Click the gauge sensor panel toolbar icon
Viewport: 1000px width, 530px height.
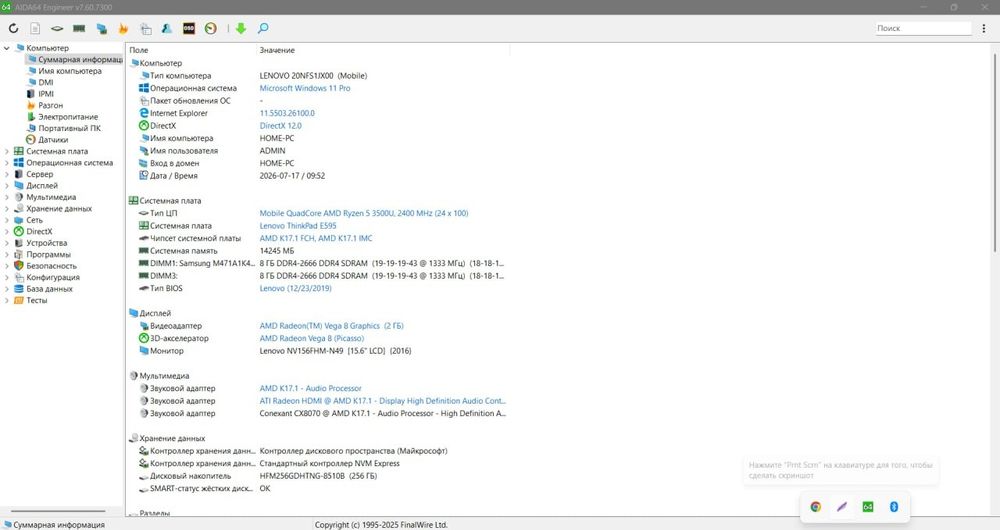pos(210,28)
